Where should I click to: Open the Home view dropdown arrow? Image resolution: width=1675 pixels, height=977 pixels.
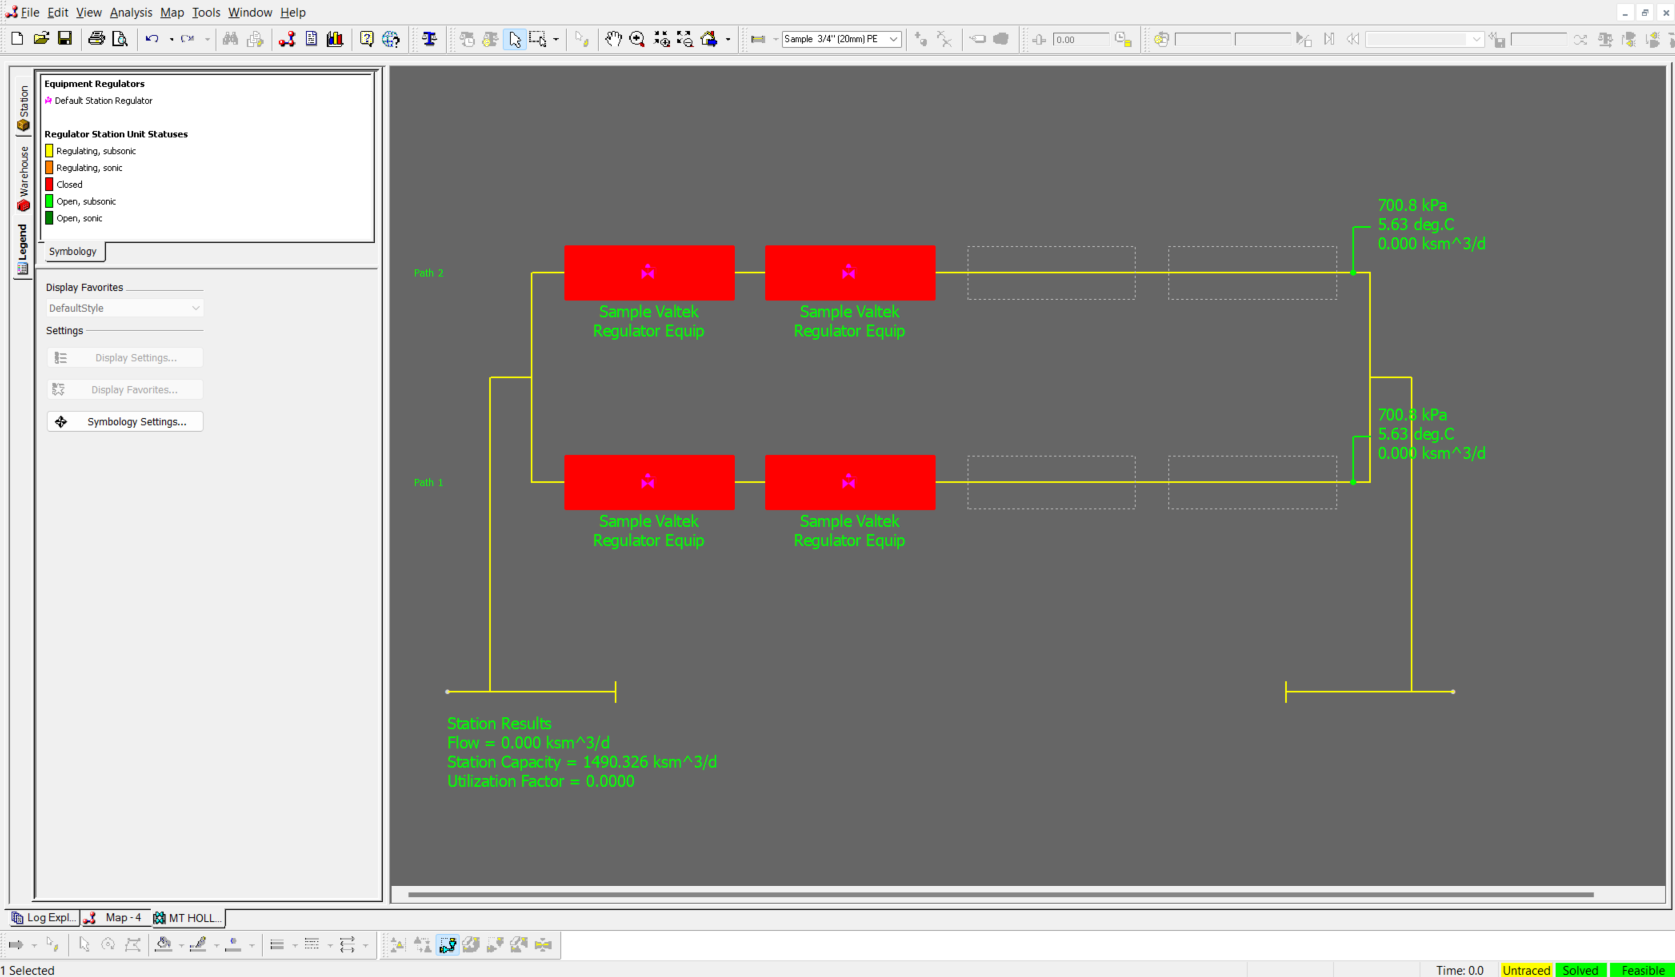(x=728, y=39)
